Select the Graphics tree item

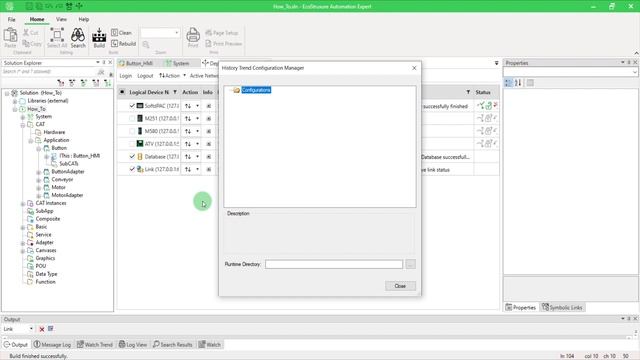click(45, 258)
